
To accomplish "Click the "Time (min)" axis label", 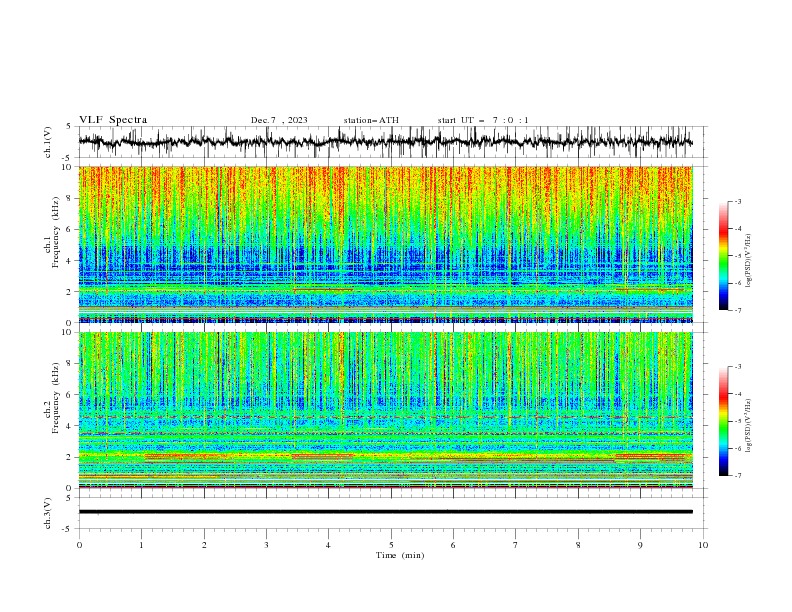I will pos(400,555).
